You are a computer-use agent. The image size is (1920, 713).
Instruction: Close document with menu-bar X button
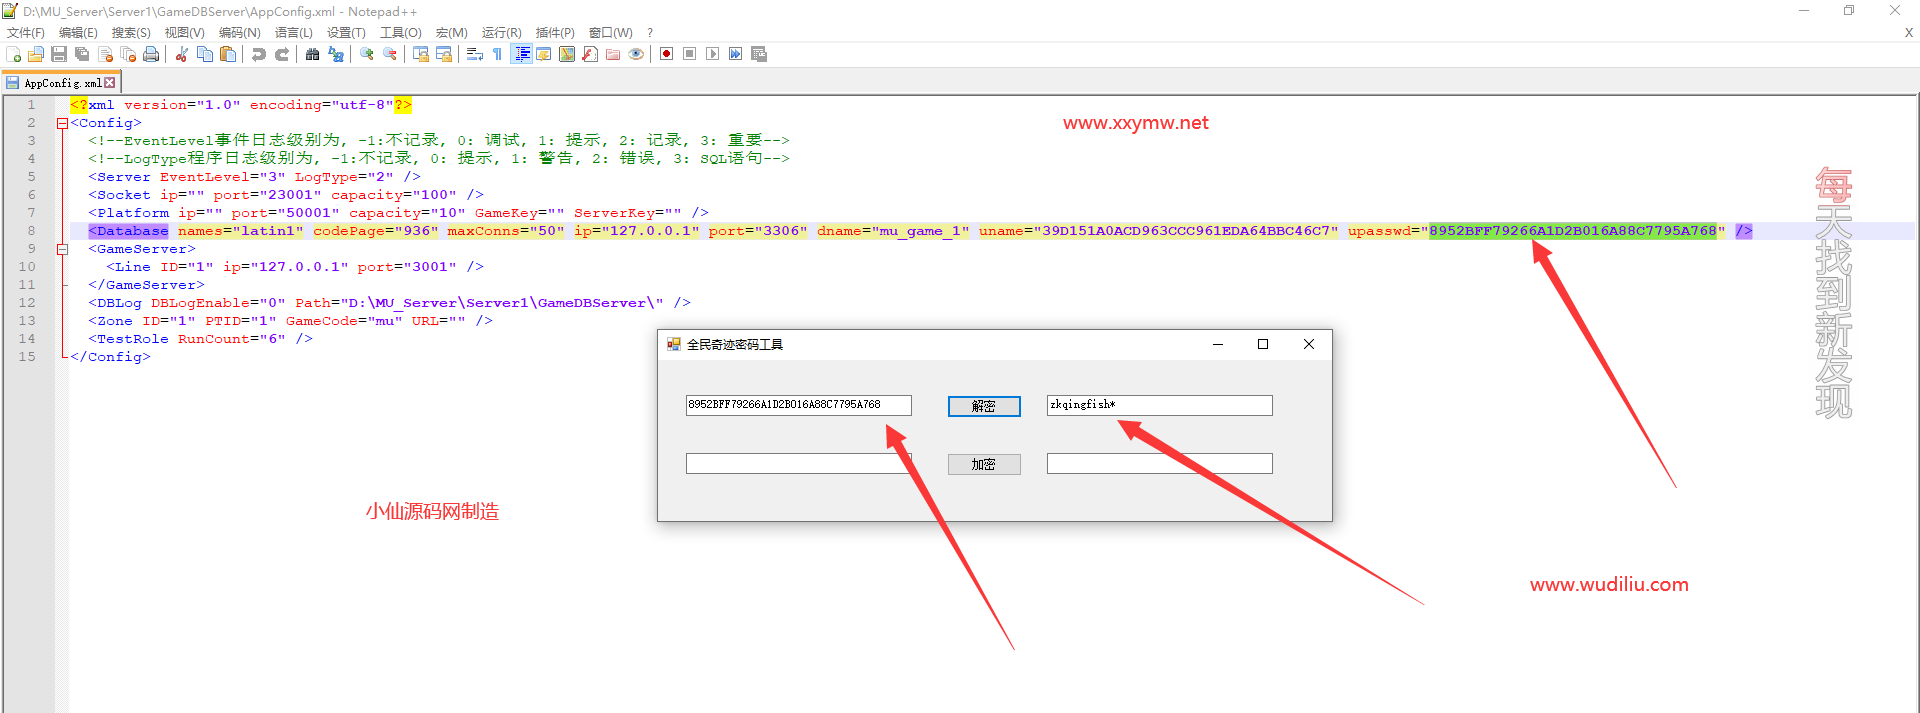click(x=1908, y=33)
